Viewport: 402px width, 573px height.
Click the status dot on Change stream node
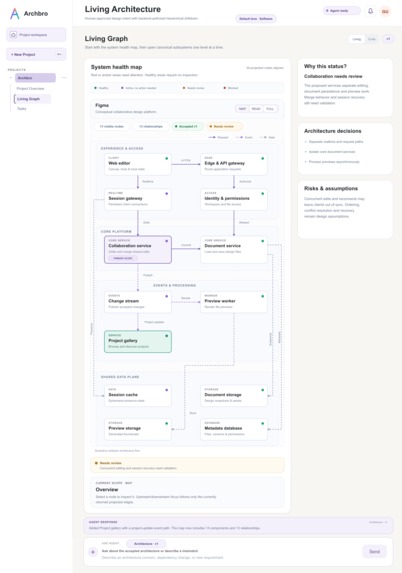pyautogui.click(x=167, y=296)
